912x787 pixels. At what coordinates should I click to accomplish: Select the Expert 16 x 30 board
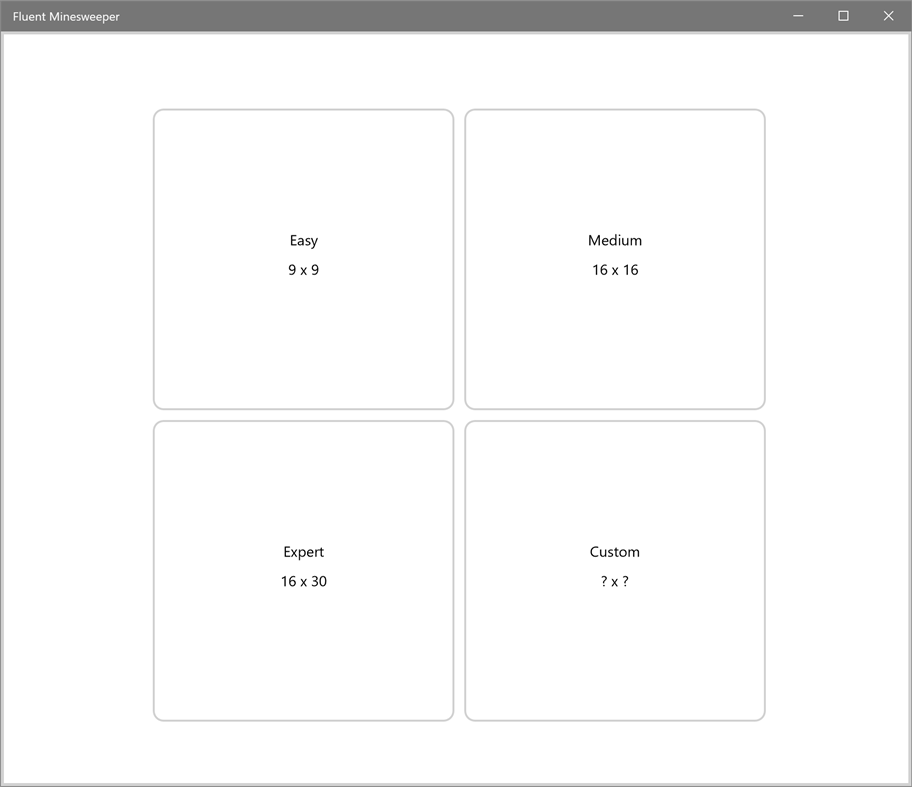click(303, 571)
